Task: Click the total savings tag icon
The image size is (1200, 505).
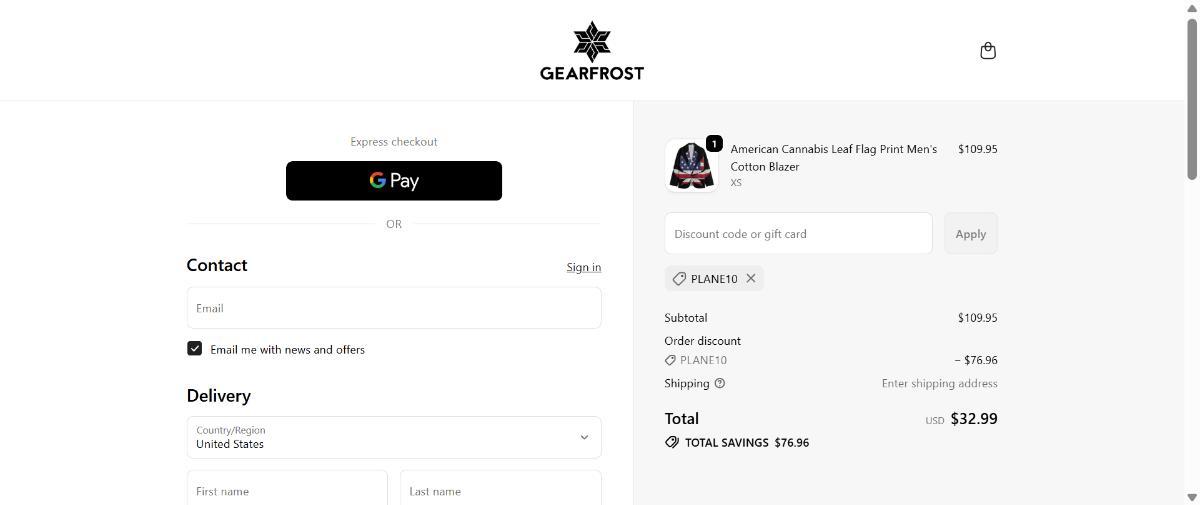Action: (x=672, y=442)
